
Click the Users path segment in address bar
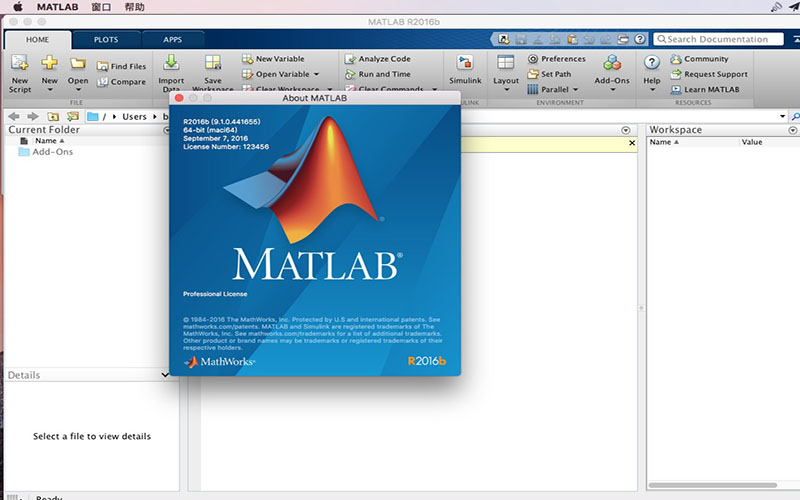tap(134, 117)
